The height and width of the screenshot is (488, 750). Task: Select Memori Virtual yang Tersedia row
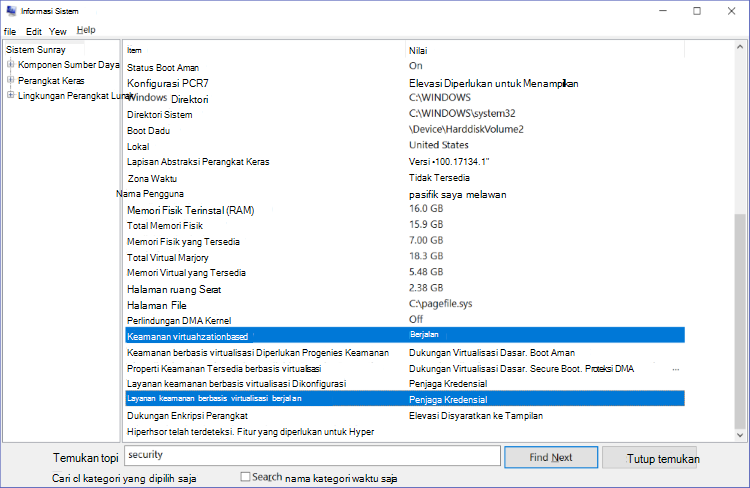(405, 273)
